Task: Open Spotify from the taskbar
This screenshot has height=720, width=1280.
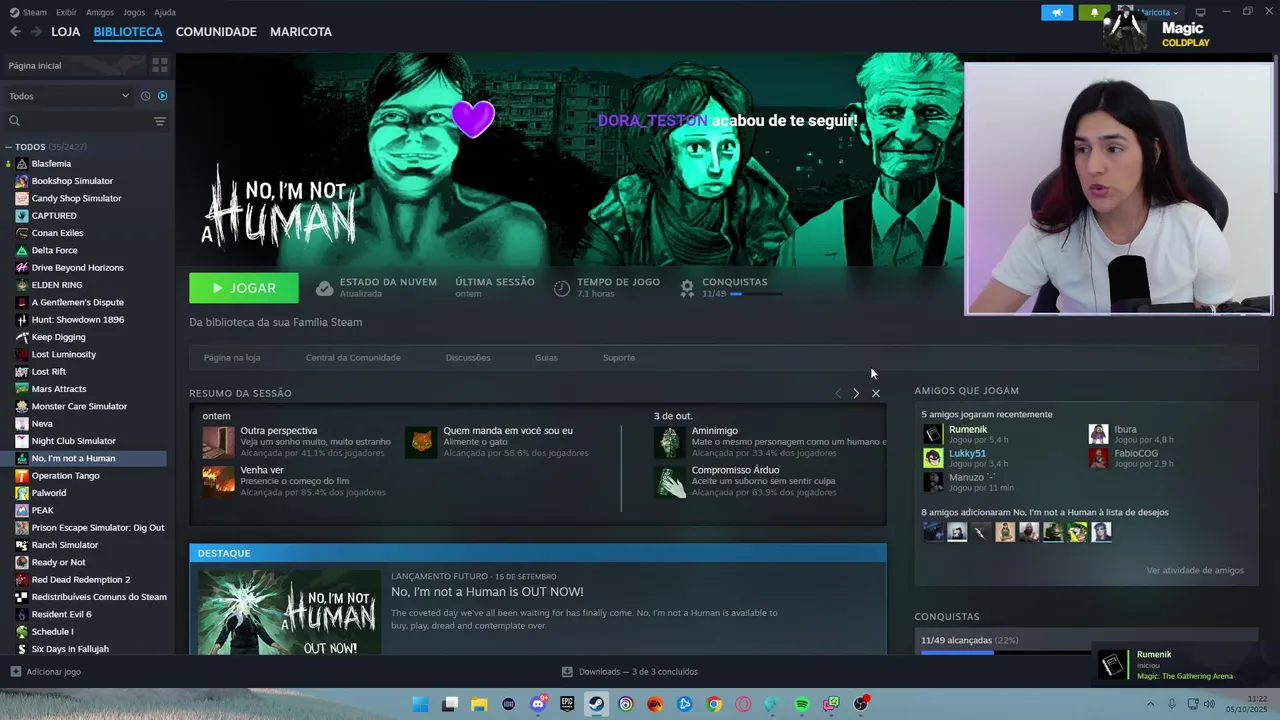Action: coord(802,705)
